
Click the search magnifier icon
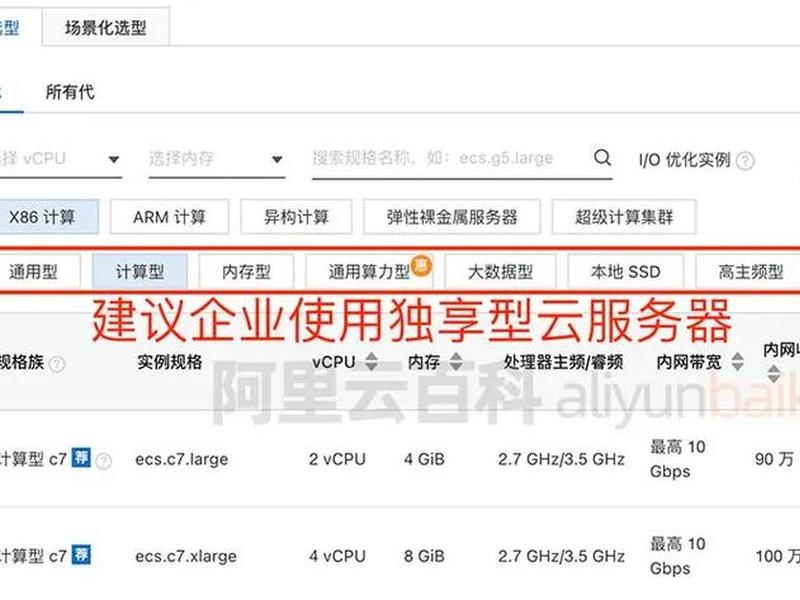pos(602,158)
